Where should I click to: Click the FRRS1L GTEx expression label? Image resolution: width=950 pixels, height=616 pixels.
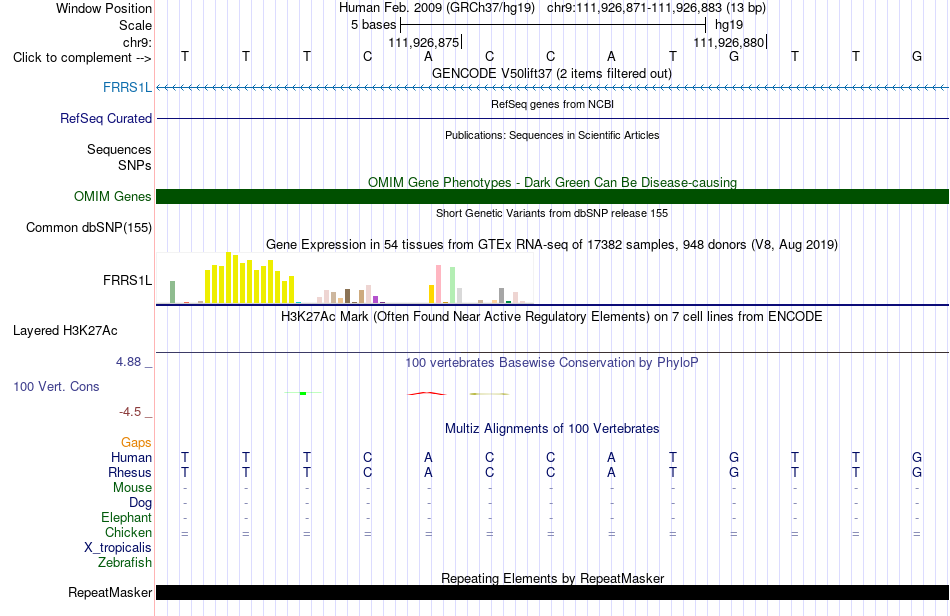pos(127,280)
